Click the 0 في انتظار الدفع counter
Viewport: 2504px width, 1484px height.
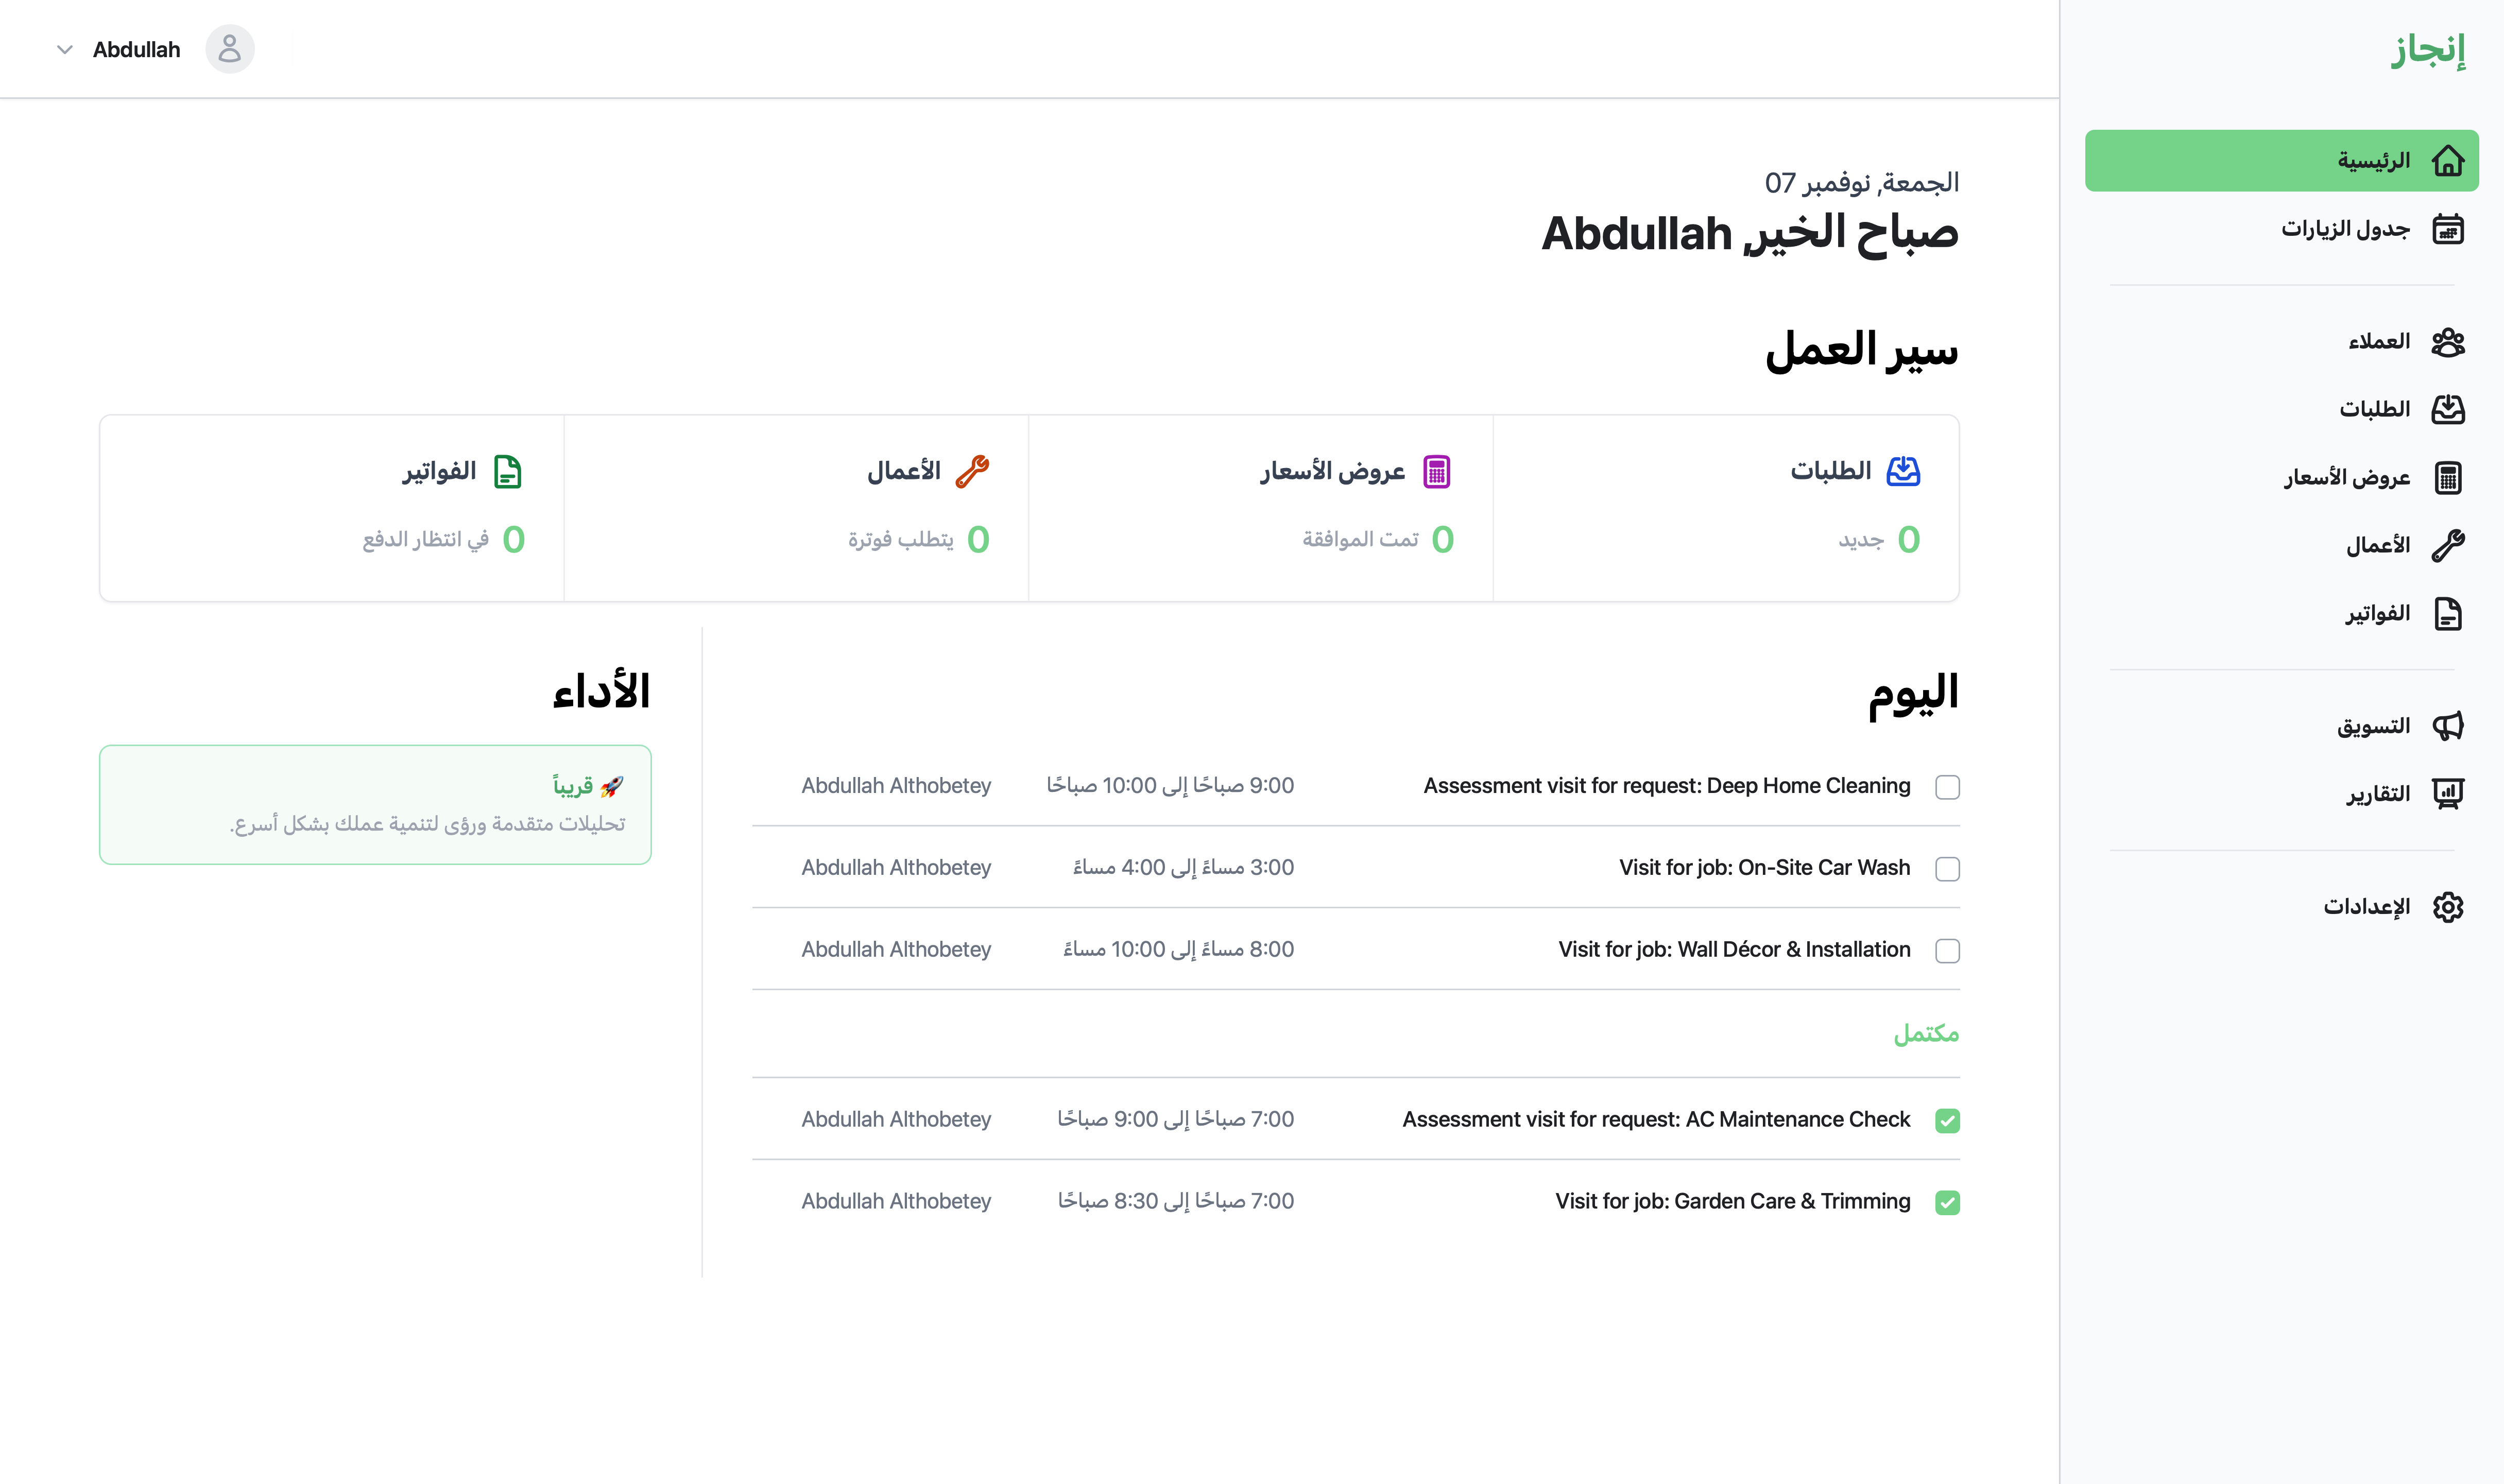point(441,540)
